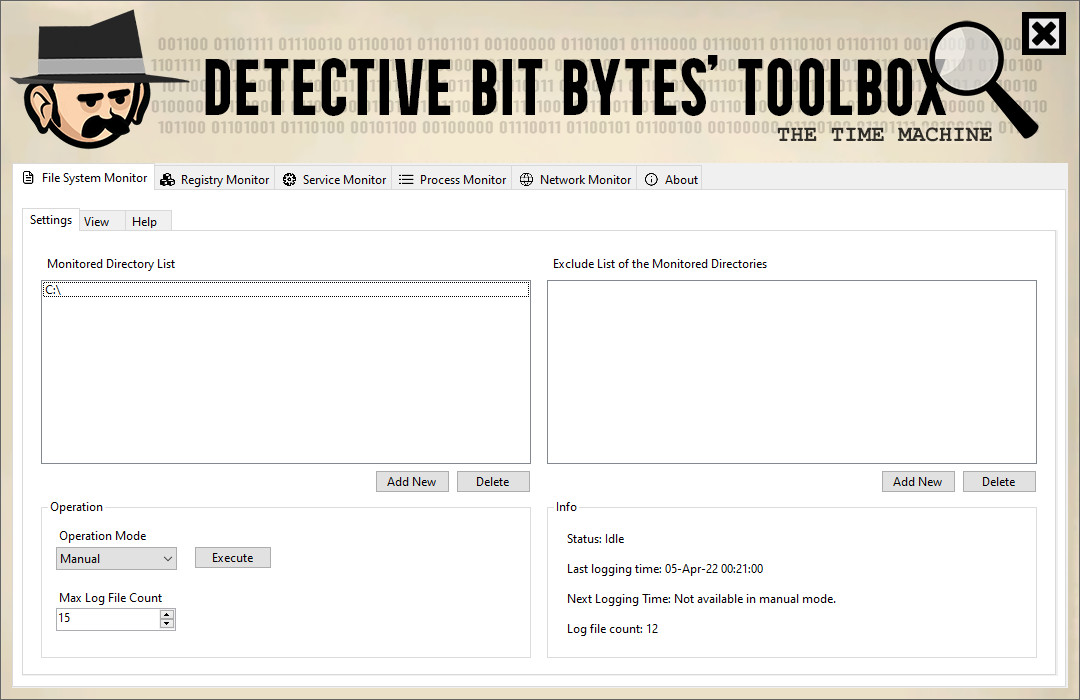The height and width of the screenshot is (700, 1080).
Task: Click the File System Monitor document icon
Action: pos(27,178)
